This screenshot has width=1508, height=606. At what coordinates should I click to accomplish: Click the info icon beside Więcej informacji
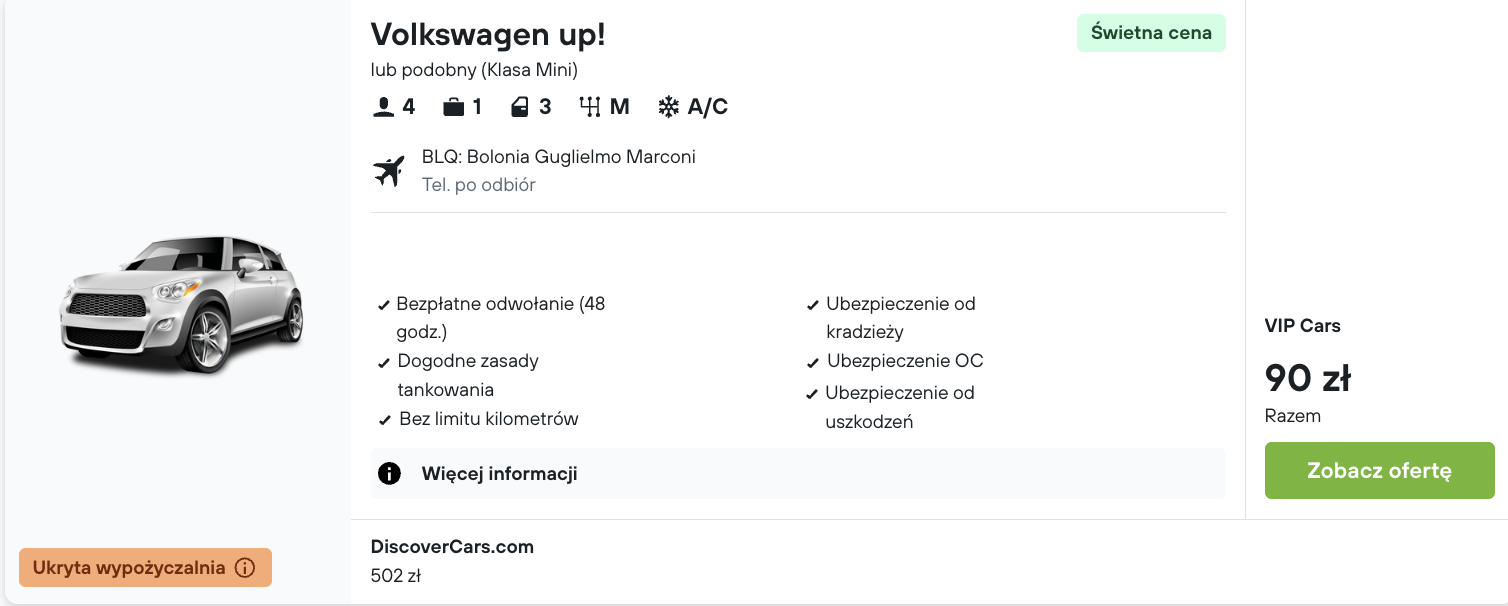pos(389,473)
